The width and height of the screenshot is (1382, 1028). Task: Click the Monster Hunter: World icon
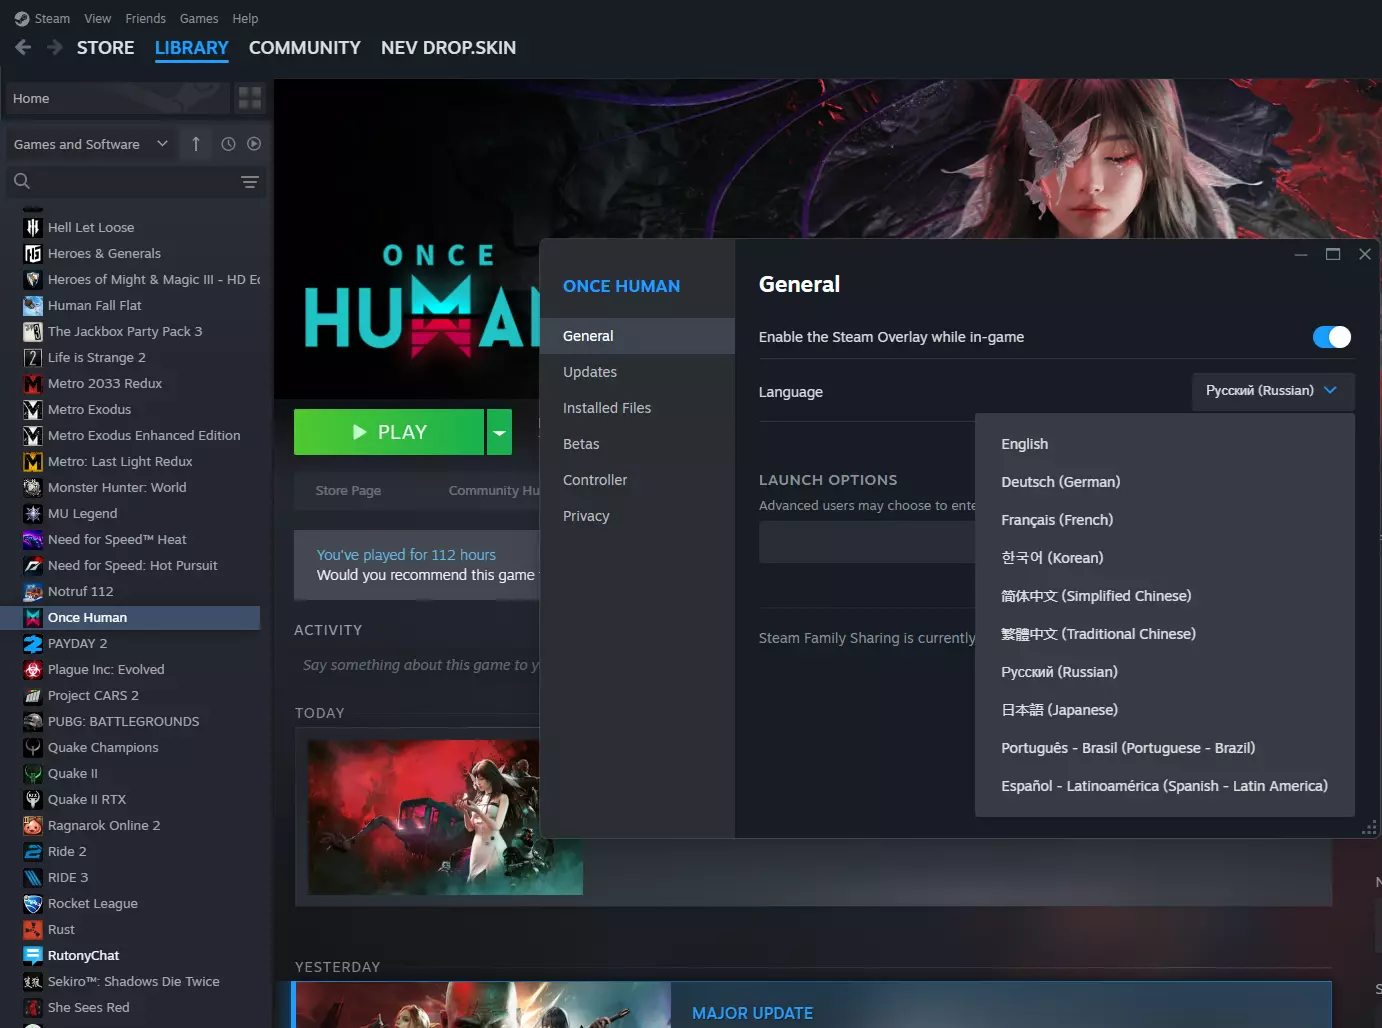[33, 487]
